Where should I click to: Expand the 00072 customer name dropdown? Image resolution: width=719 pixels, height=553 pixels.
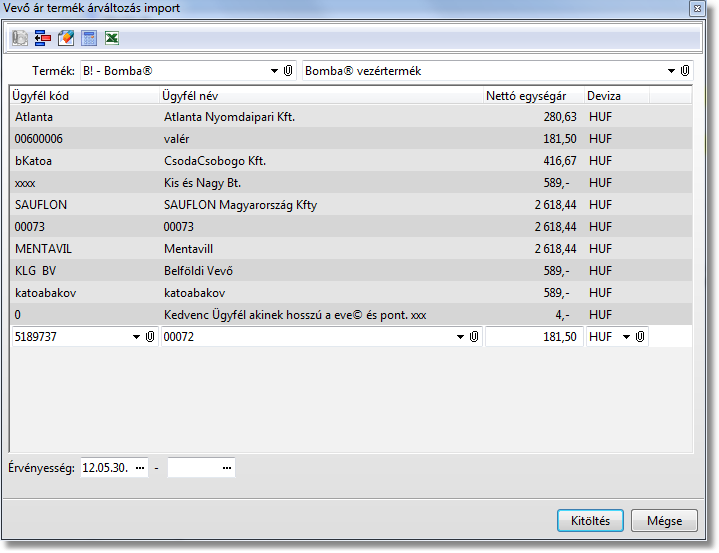(460, 337)
